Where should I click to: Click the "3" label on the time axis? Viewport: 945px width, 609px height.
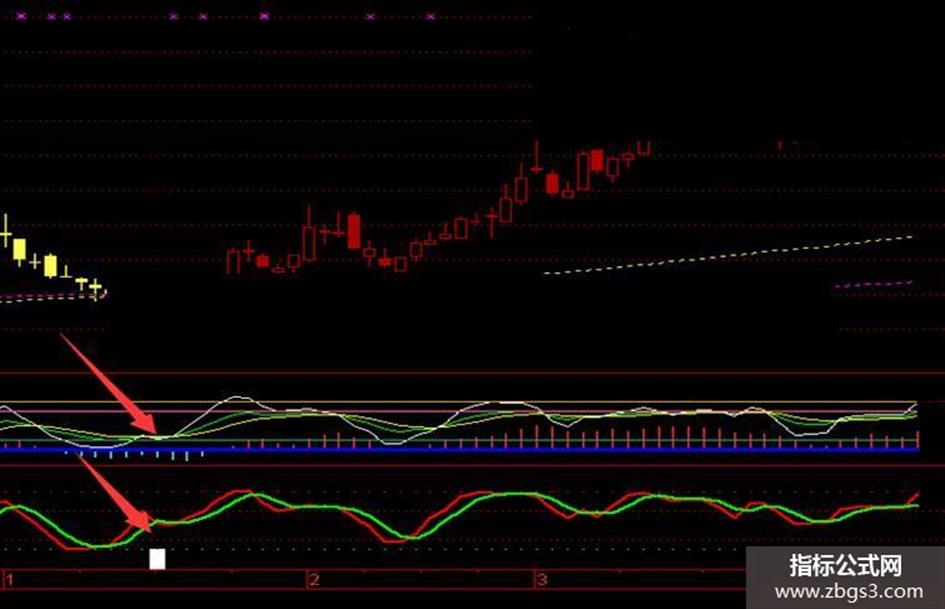coord(542,580)
